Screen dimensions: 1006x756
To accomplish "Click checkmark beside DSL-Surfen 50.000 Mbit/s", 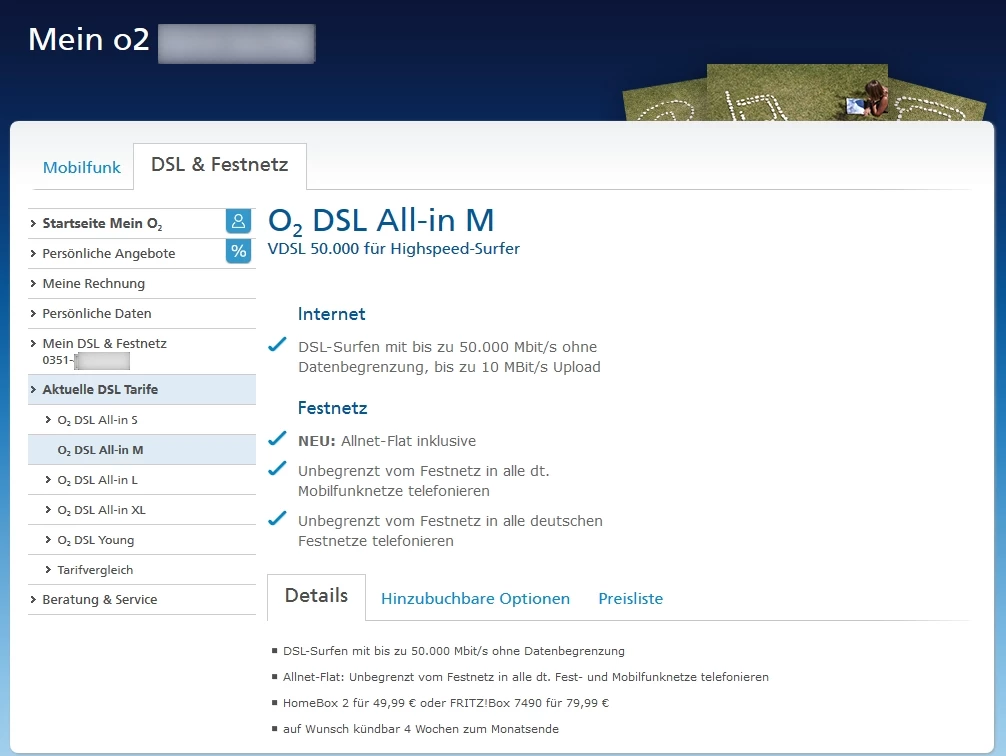I will click(277, 345).
